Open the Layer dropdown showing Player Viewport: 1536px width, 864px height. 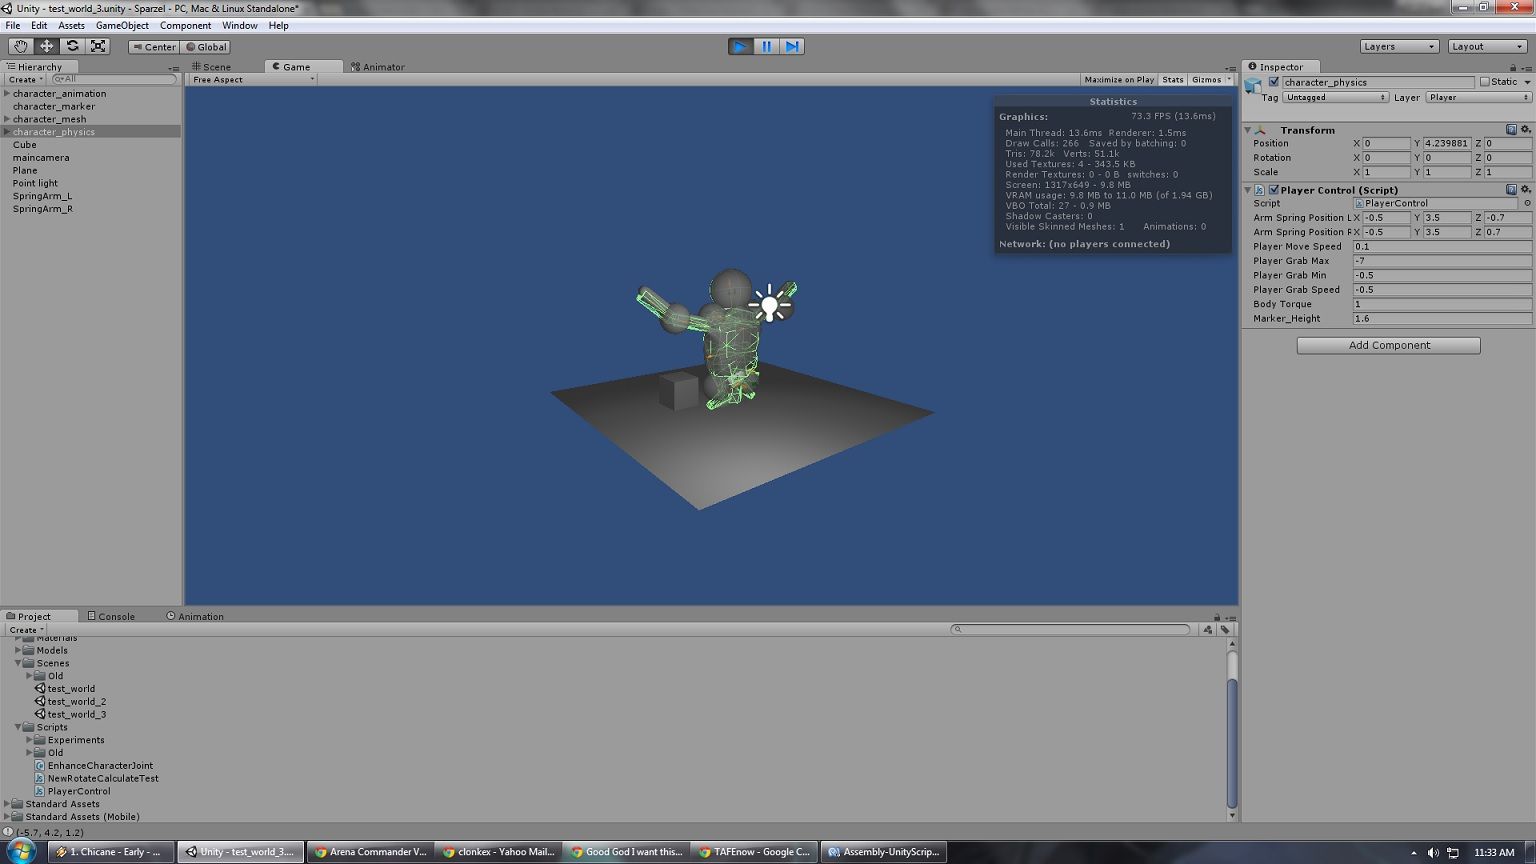tap(1478, 97)
